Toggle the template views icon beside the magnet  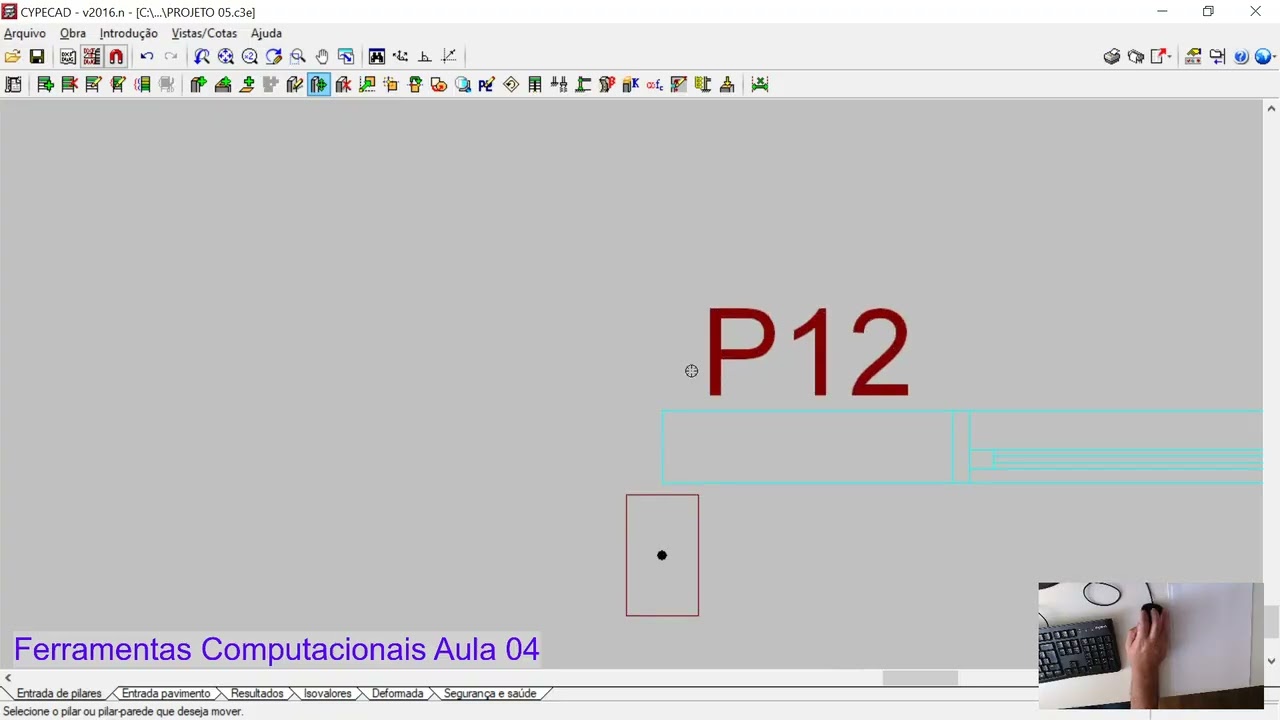click(92, 57)
